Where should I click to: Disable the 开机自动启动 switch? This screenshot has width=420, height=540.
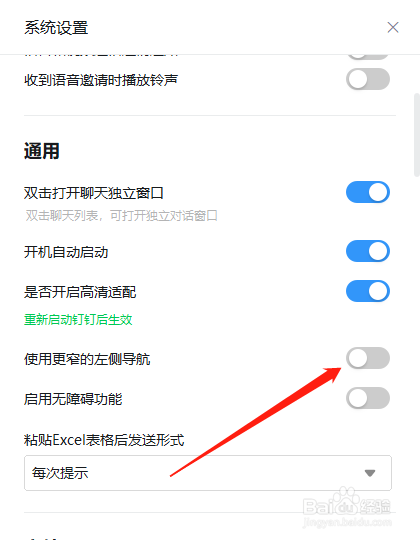(x=368, y=251)
